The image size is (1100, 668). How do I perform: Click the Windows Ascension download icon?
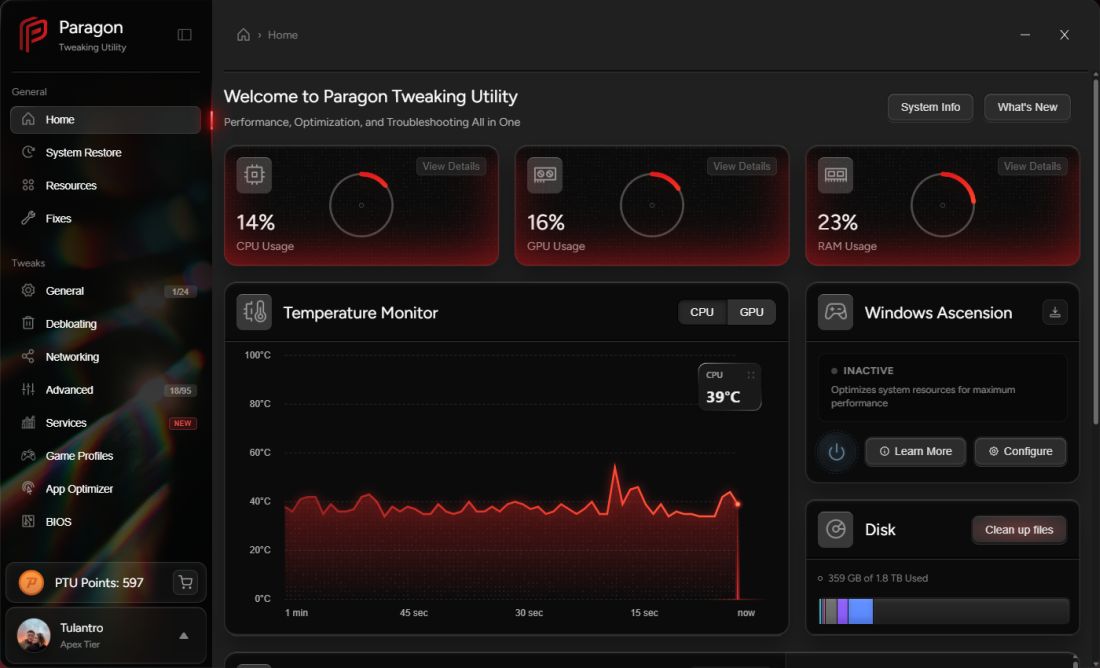(x=1054, y=312)
